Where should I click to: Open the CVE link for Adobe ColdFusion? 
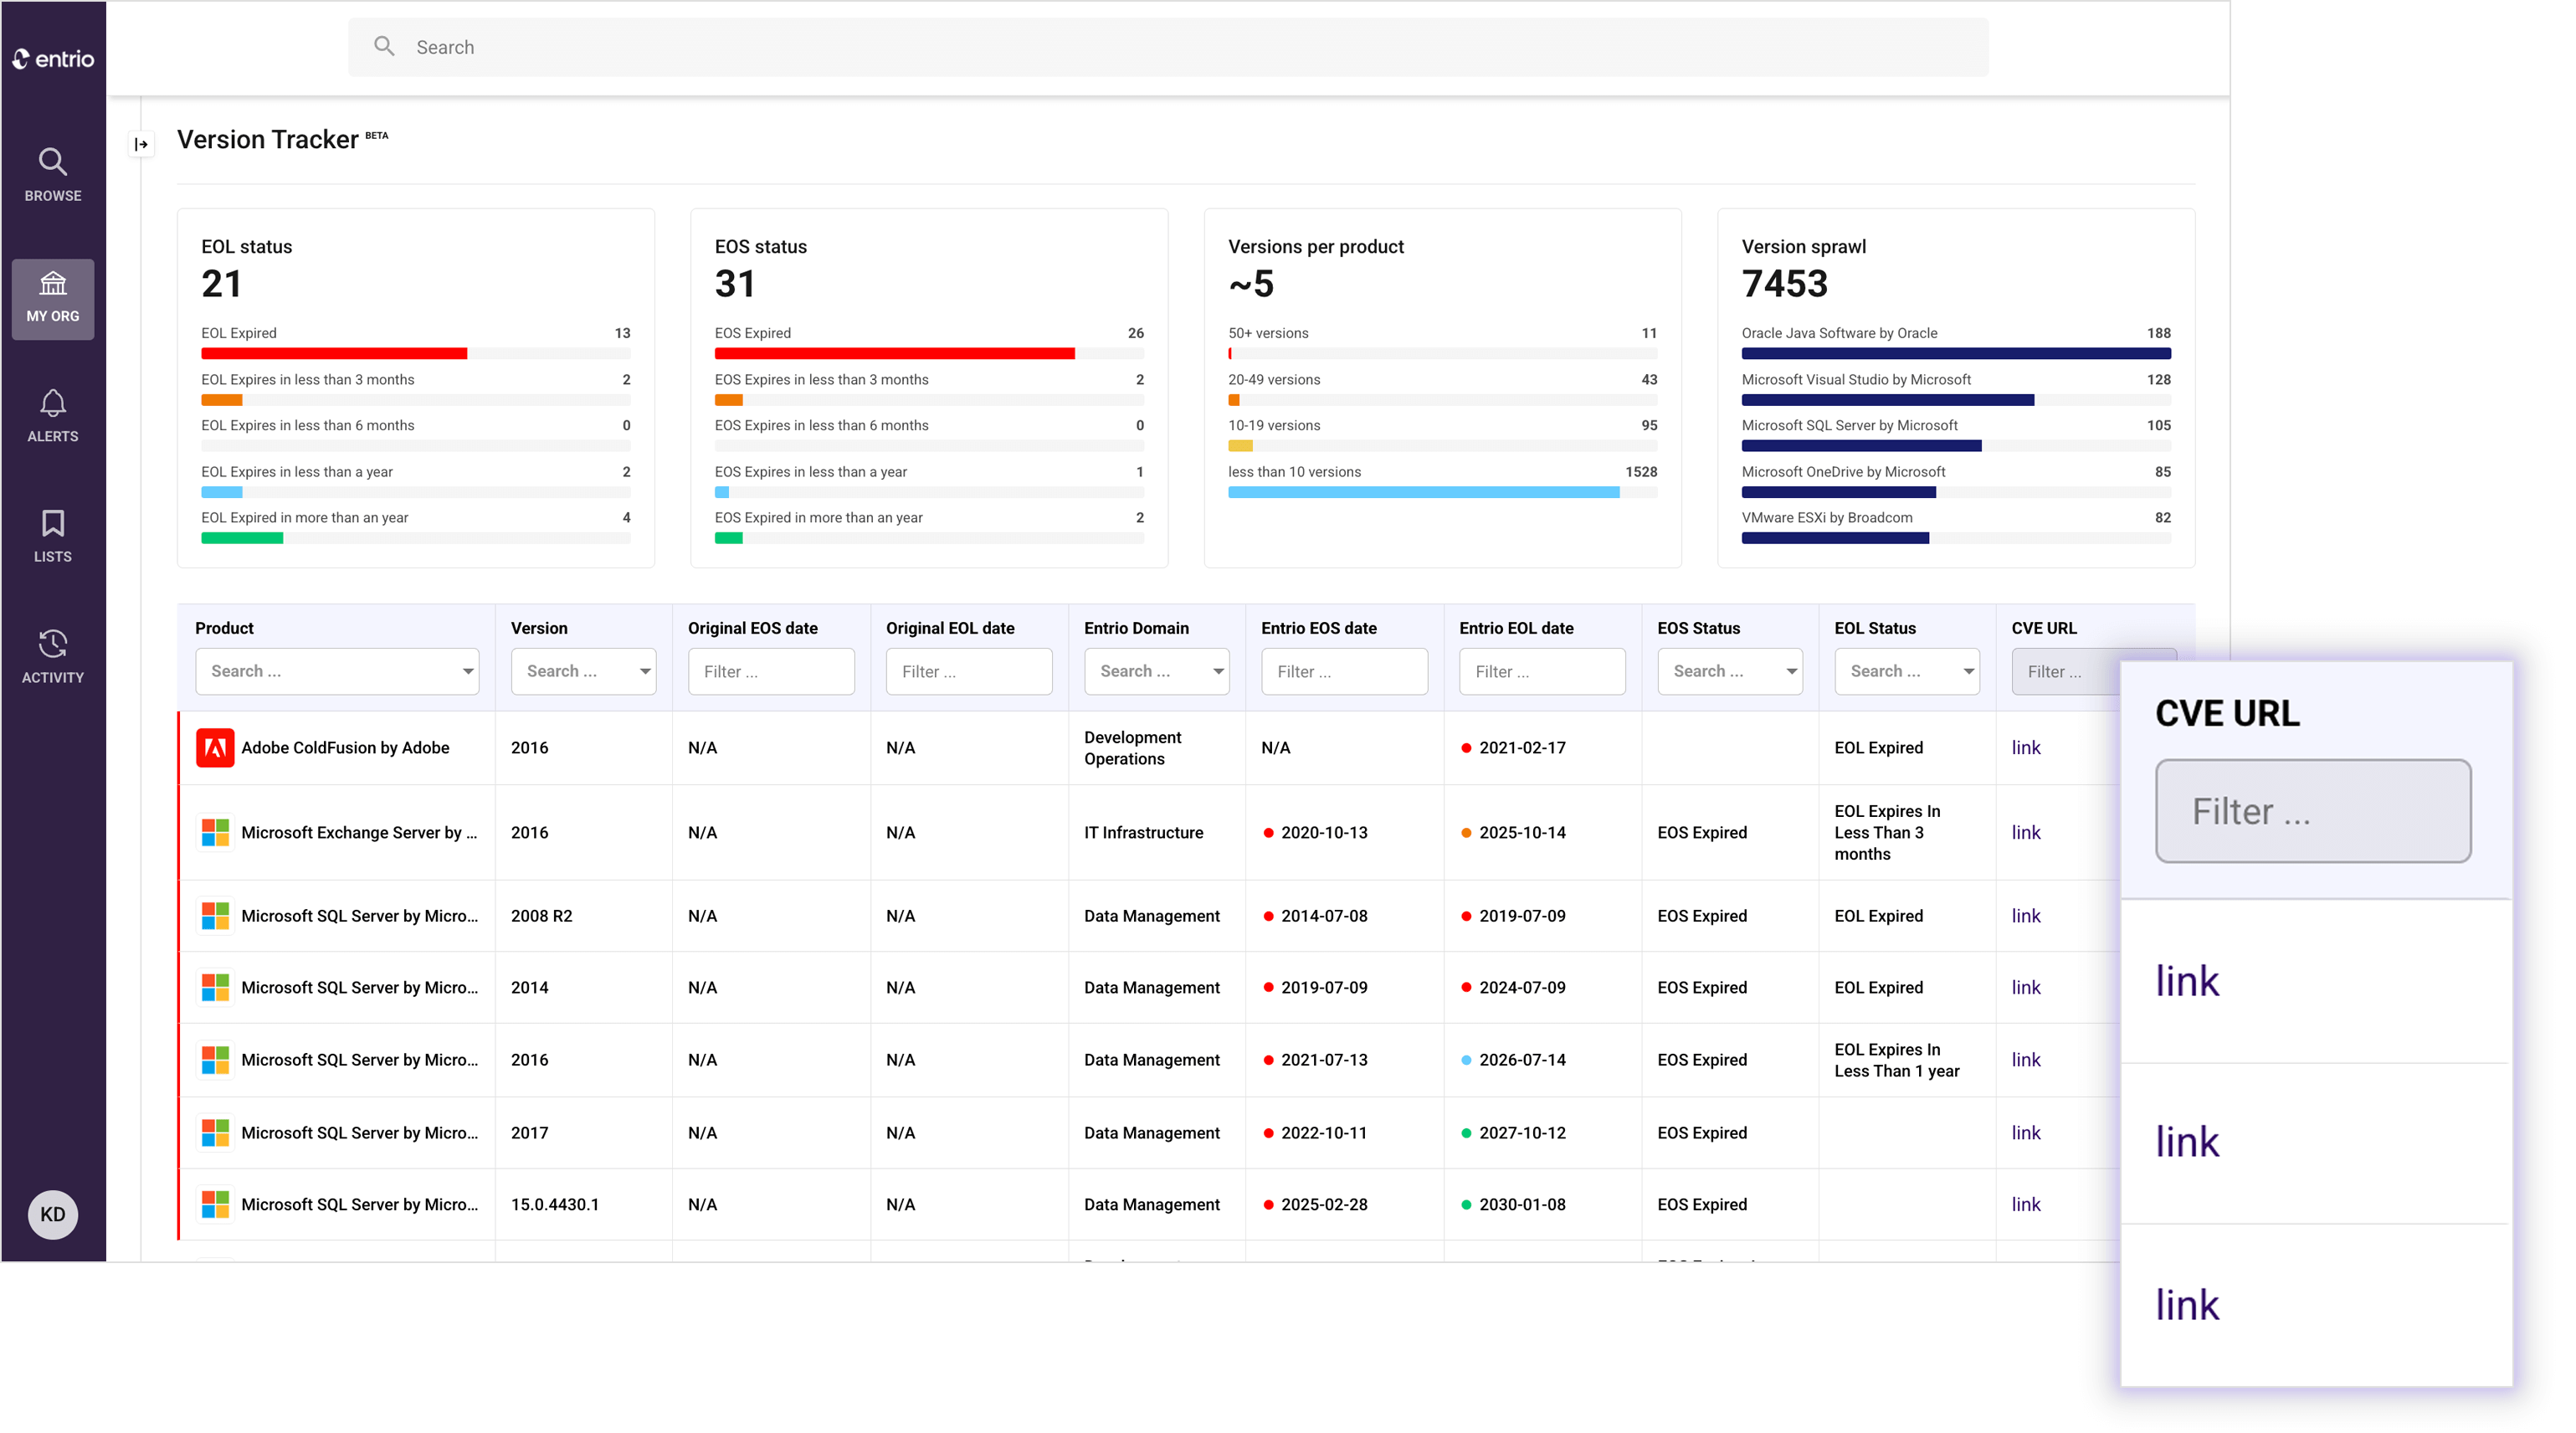point(2025,747)
